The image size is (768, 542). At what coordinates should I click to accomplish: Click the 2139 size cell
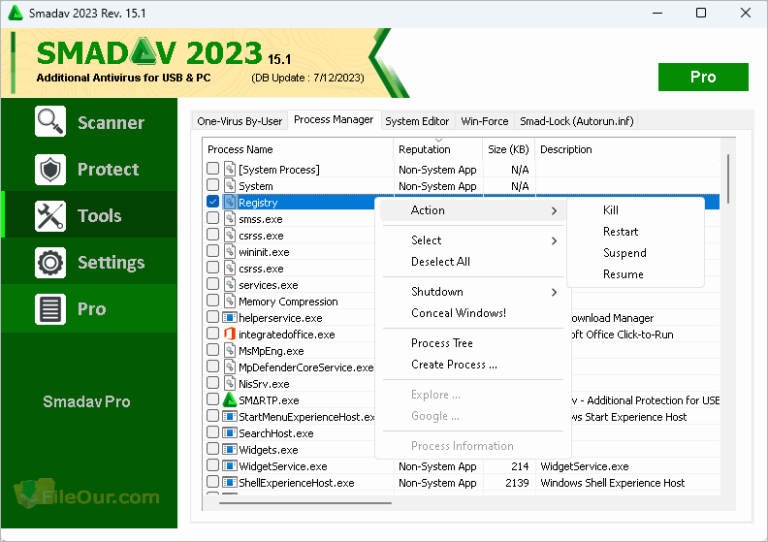coord(517,483)
